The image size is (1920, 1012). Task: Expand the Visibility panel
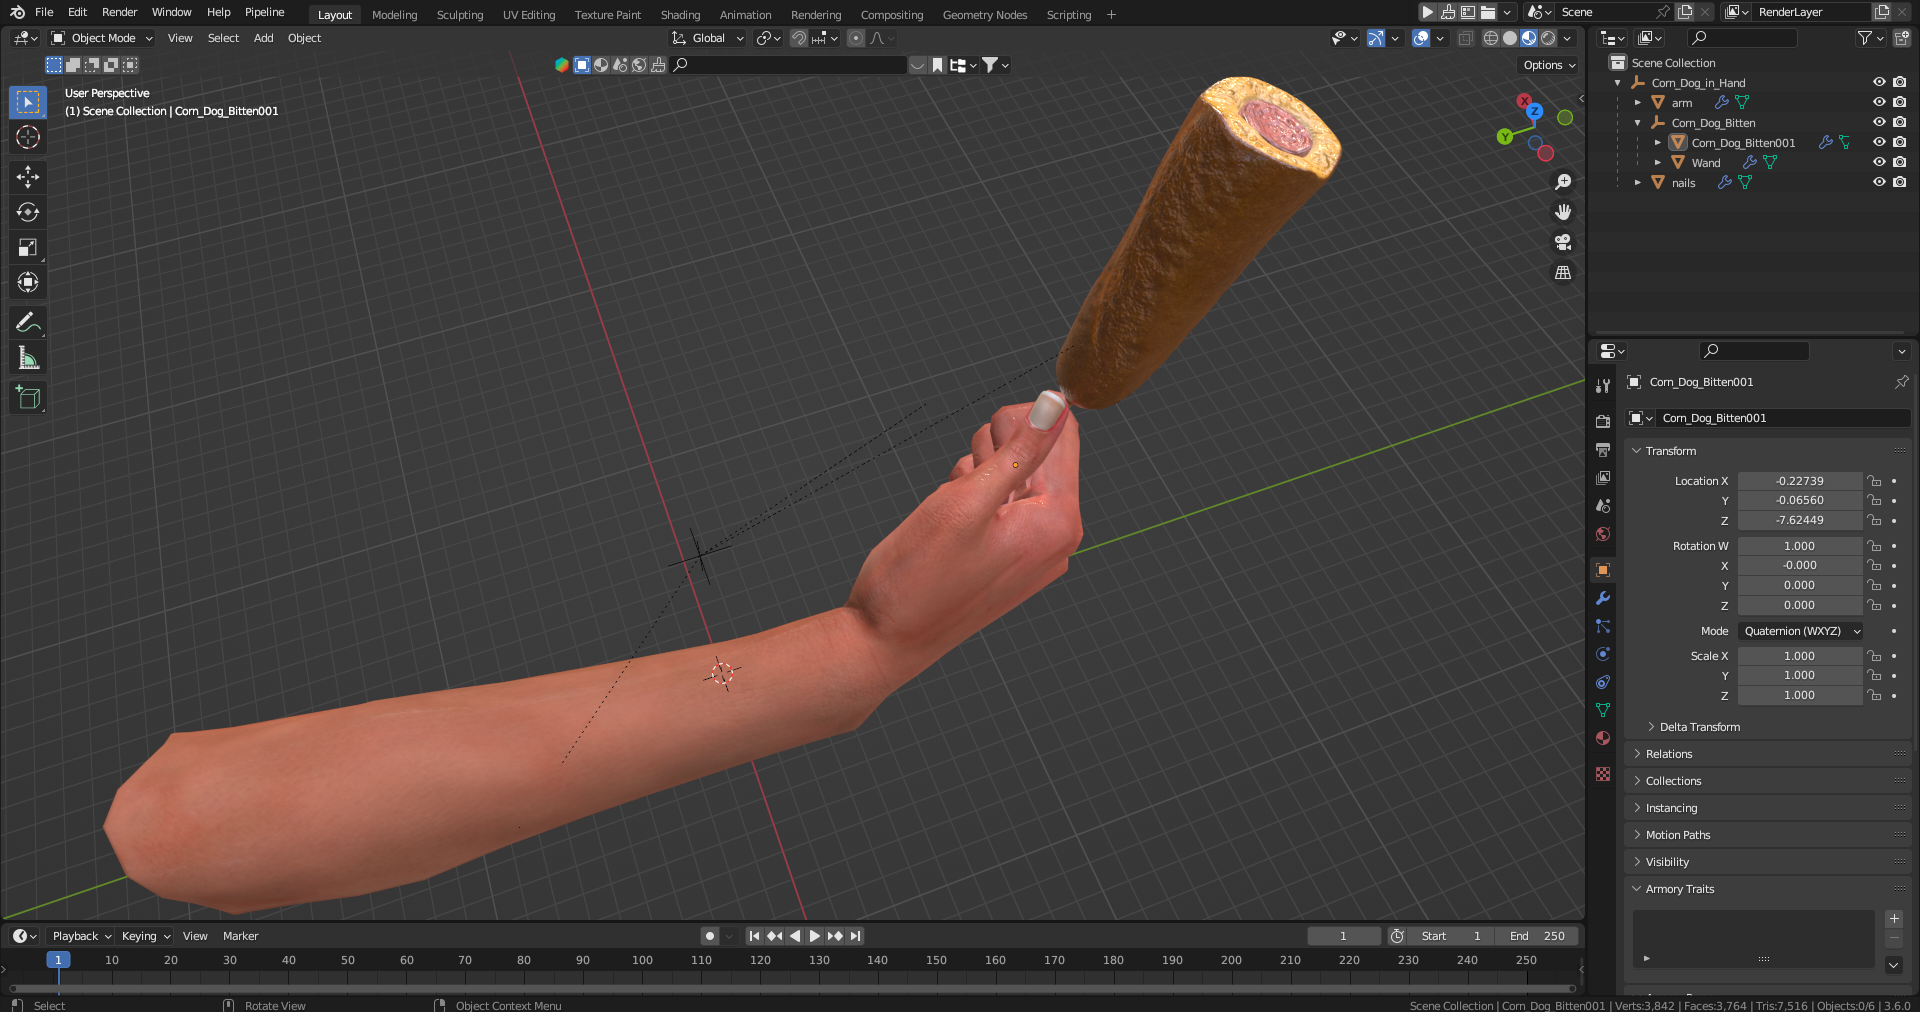coord(1666,862)
